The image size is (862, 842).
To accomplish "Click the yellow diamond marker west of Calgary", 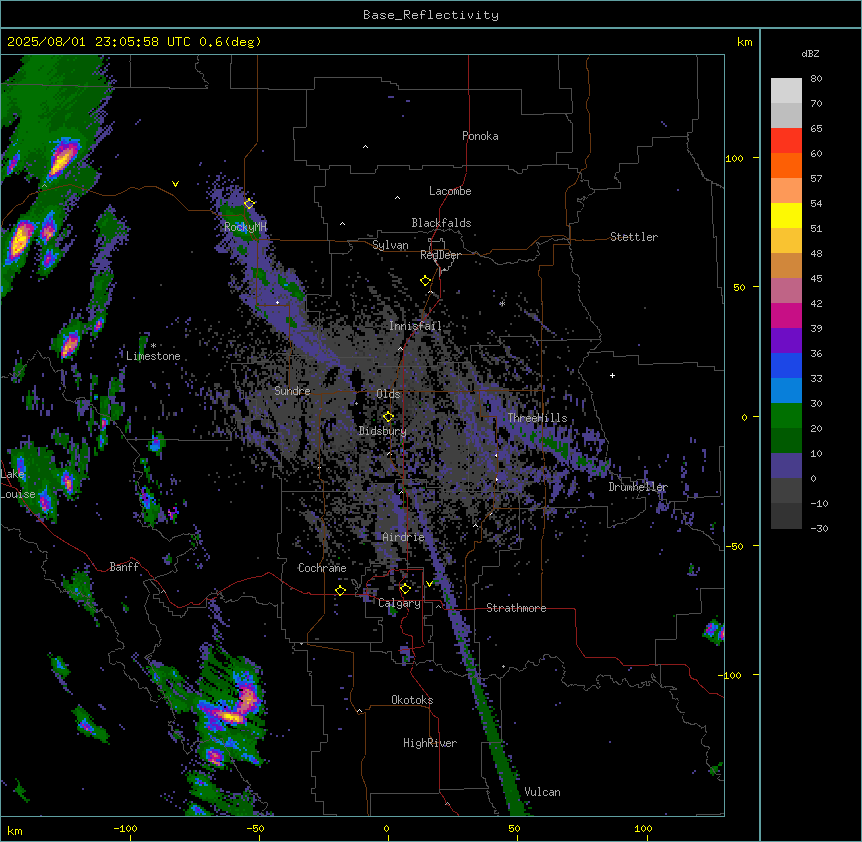I will point(340,590).
